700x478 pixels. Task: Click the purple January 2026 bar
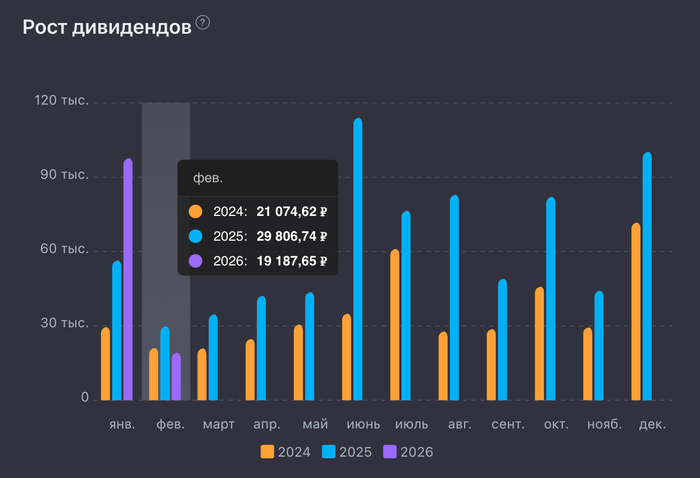tap(128, 280)
